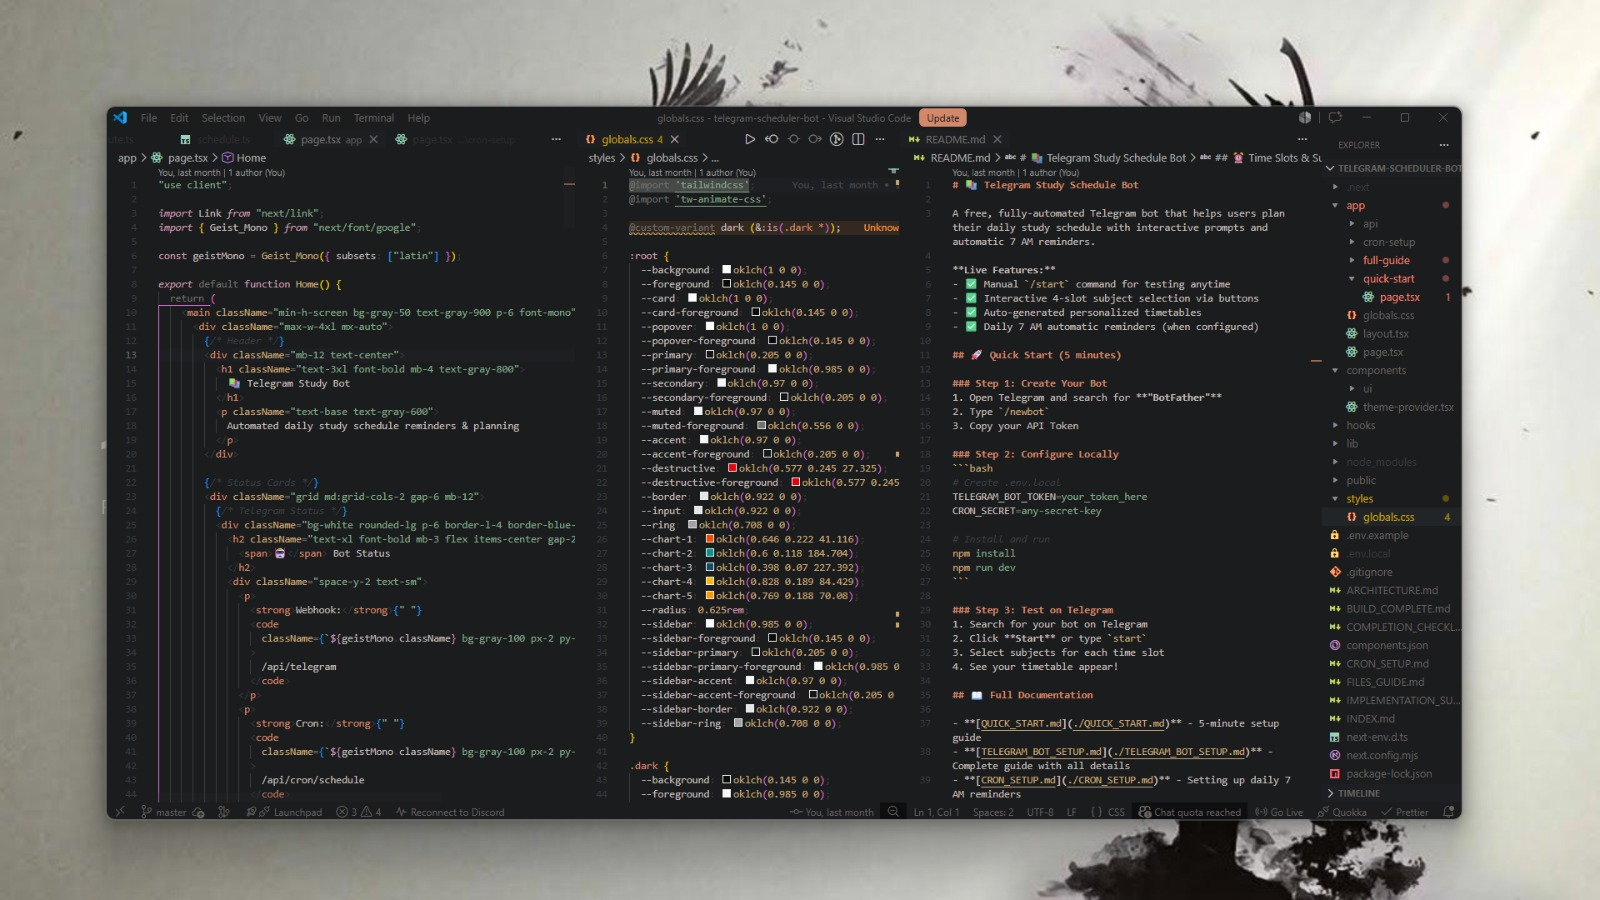The width and height of the screenshot is (1600, 900).
Task: Click Ln 1, Col 1 in status bar
Action: 936,812
